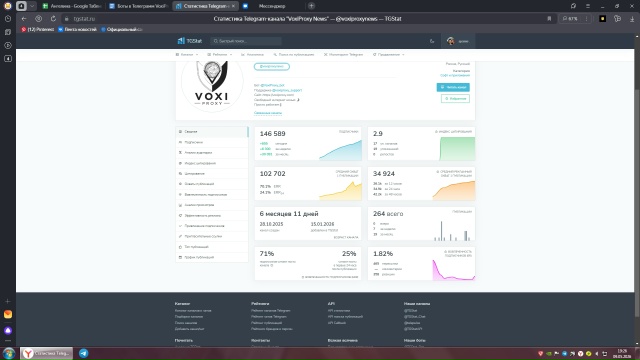This screenshot has height=360, width=640.
Task: Open the support account link in description
Action: coord(287,90)
